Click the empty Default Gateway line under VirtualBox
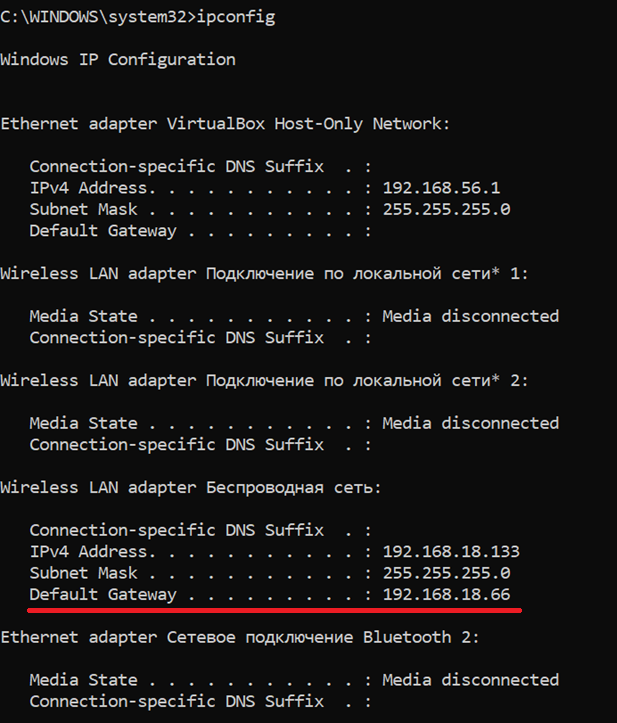This screenshot has height=723, width=617. (x=200, y=231)
